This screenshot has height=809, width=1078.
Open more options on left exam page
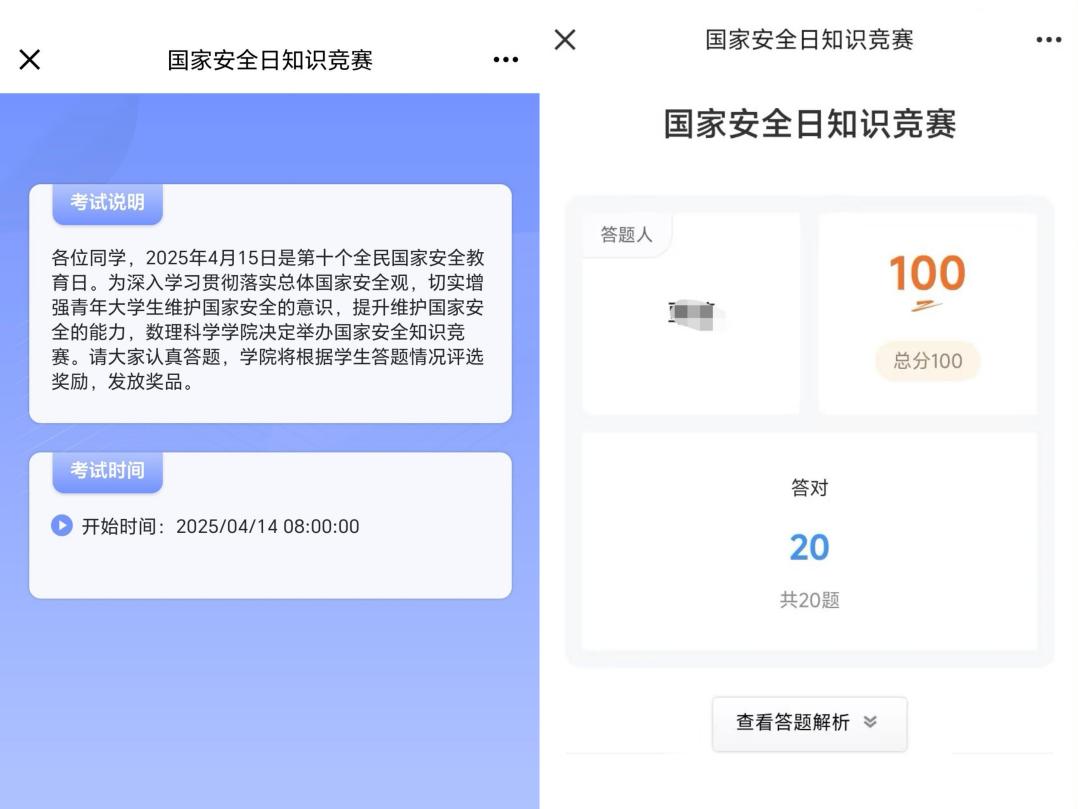point(506,60)
